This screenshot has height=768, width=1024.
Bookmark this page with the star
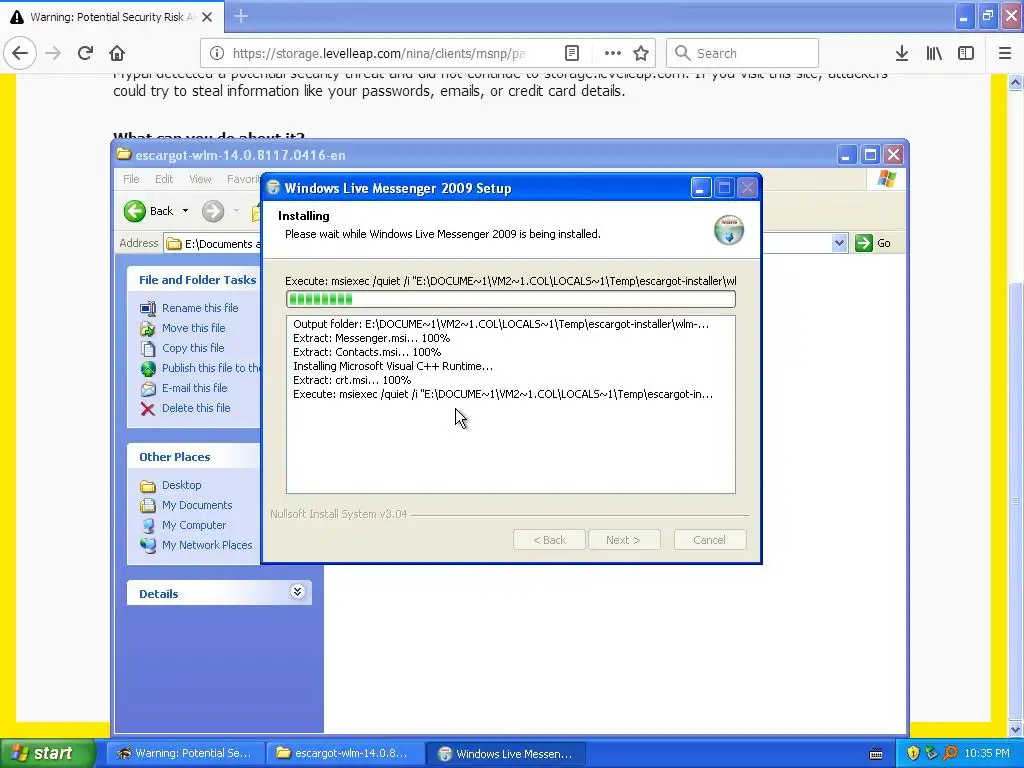pyautogui.click(x=641, y=53)
